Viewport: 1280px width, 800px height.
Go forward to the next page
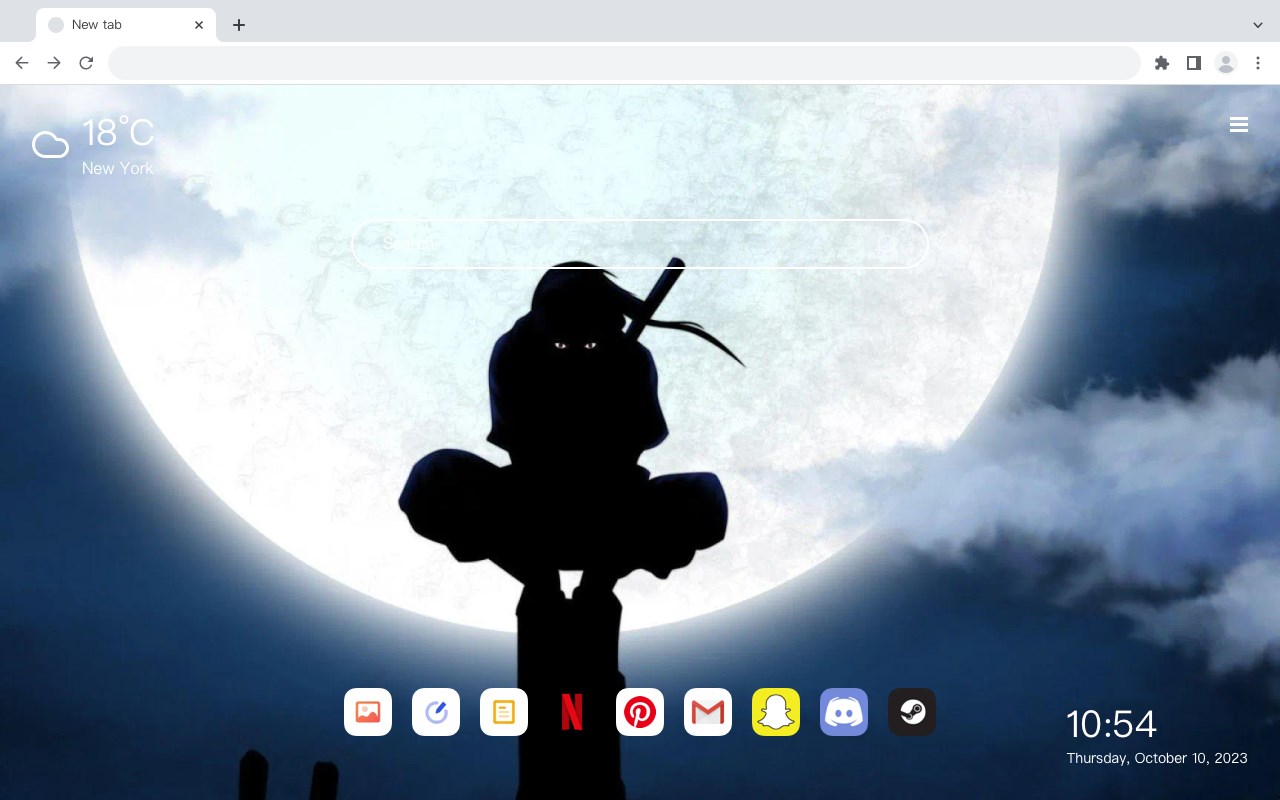[x=54, y=63]
